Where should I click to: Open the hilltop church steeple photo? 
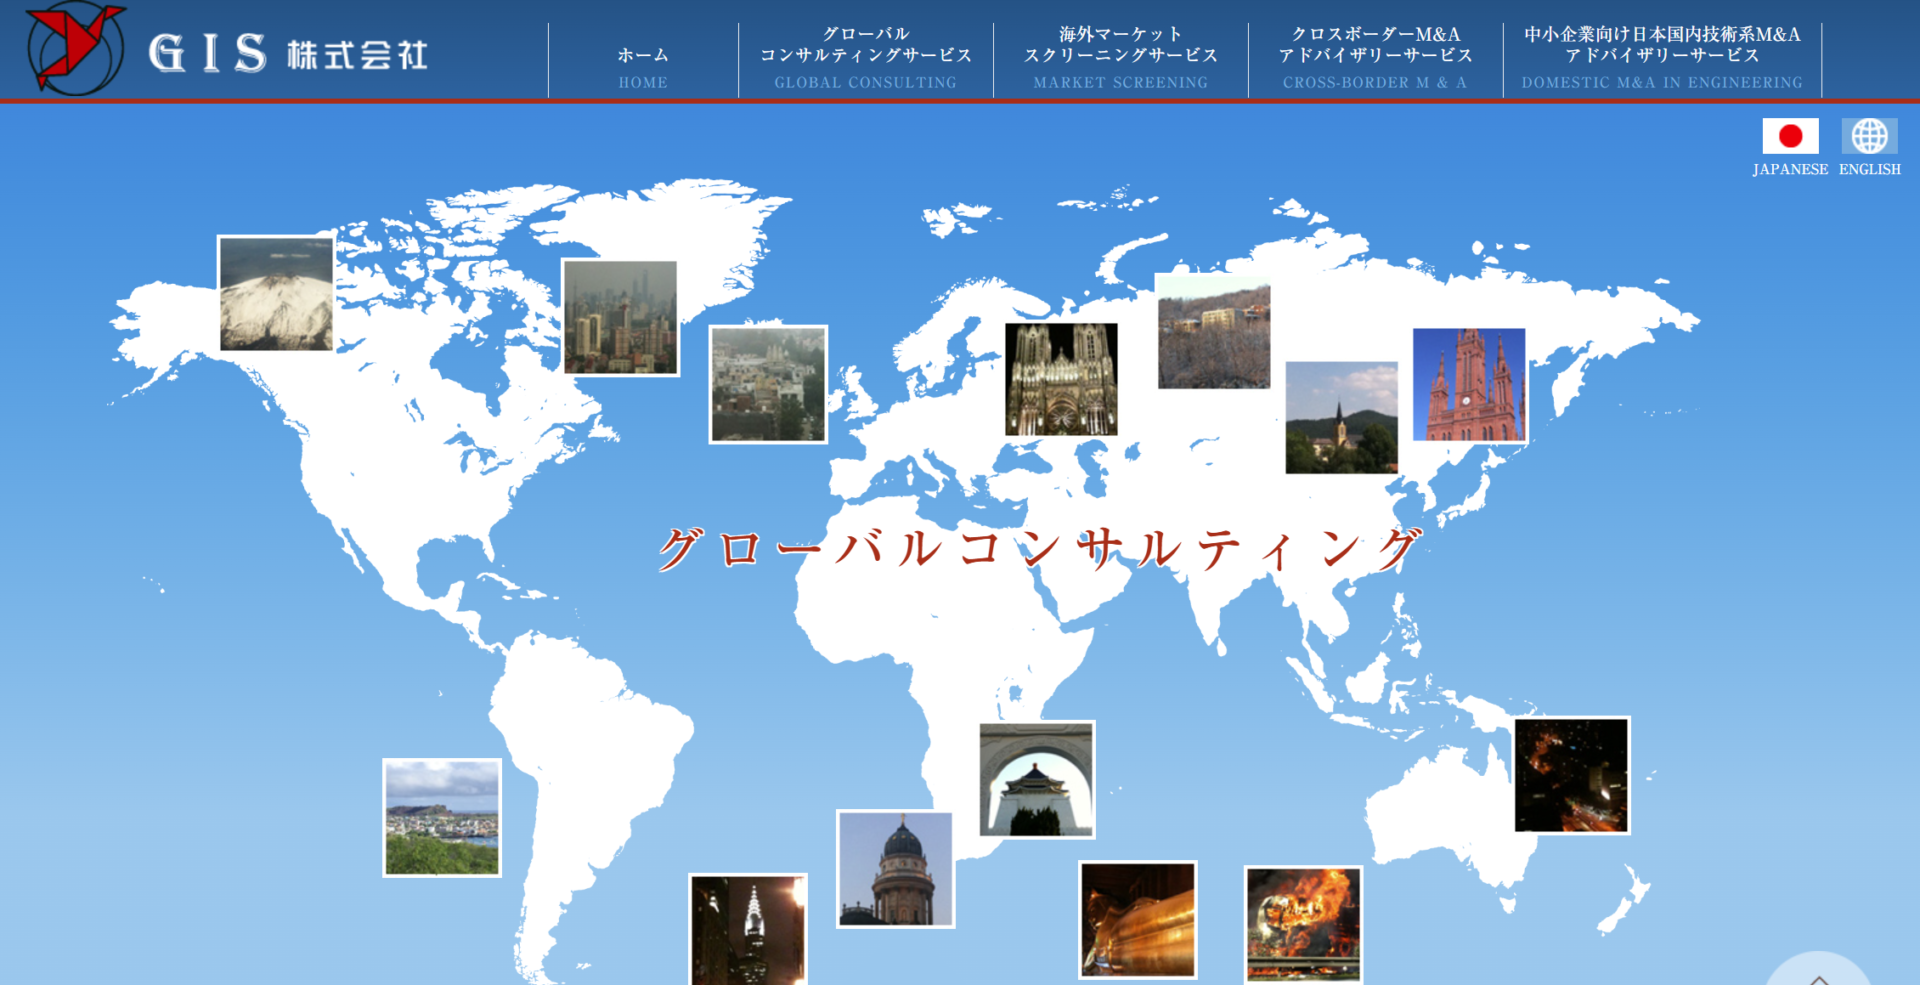click(1341, 417)
